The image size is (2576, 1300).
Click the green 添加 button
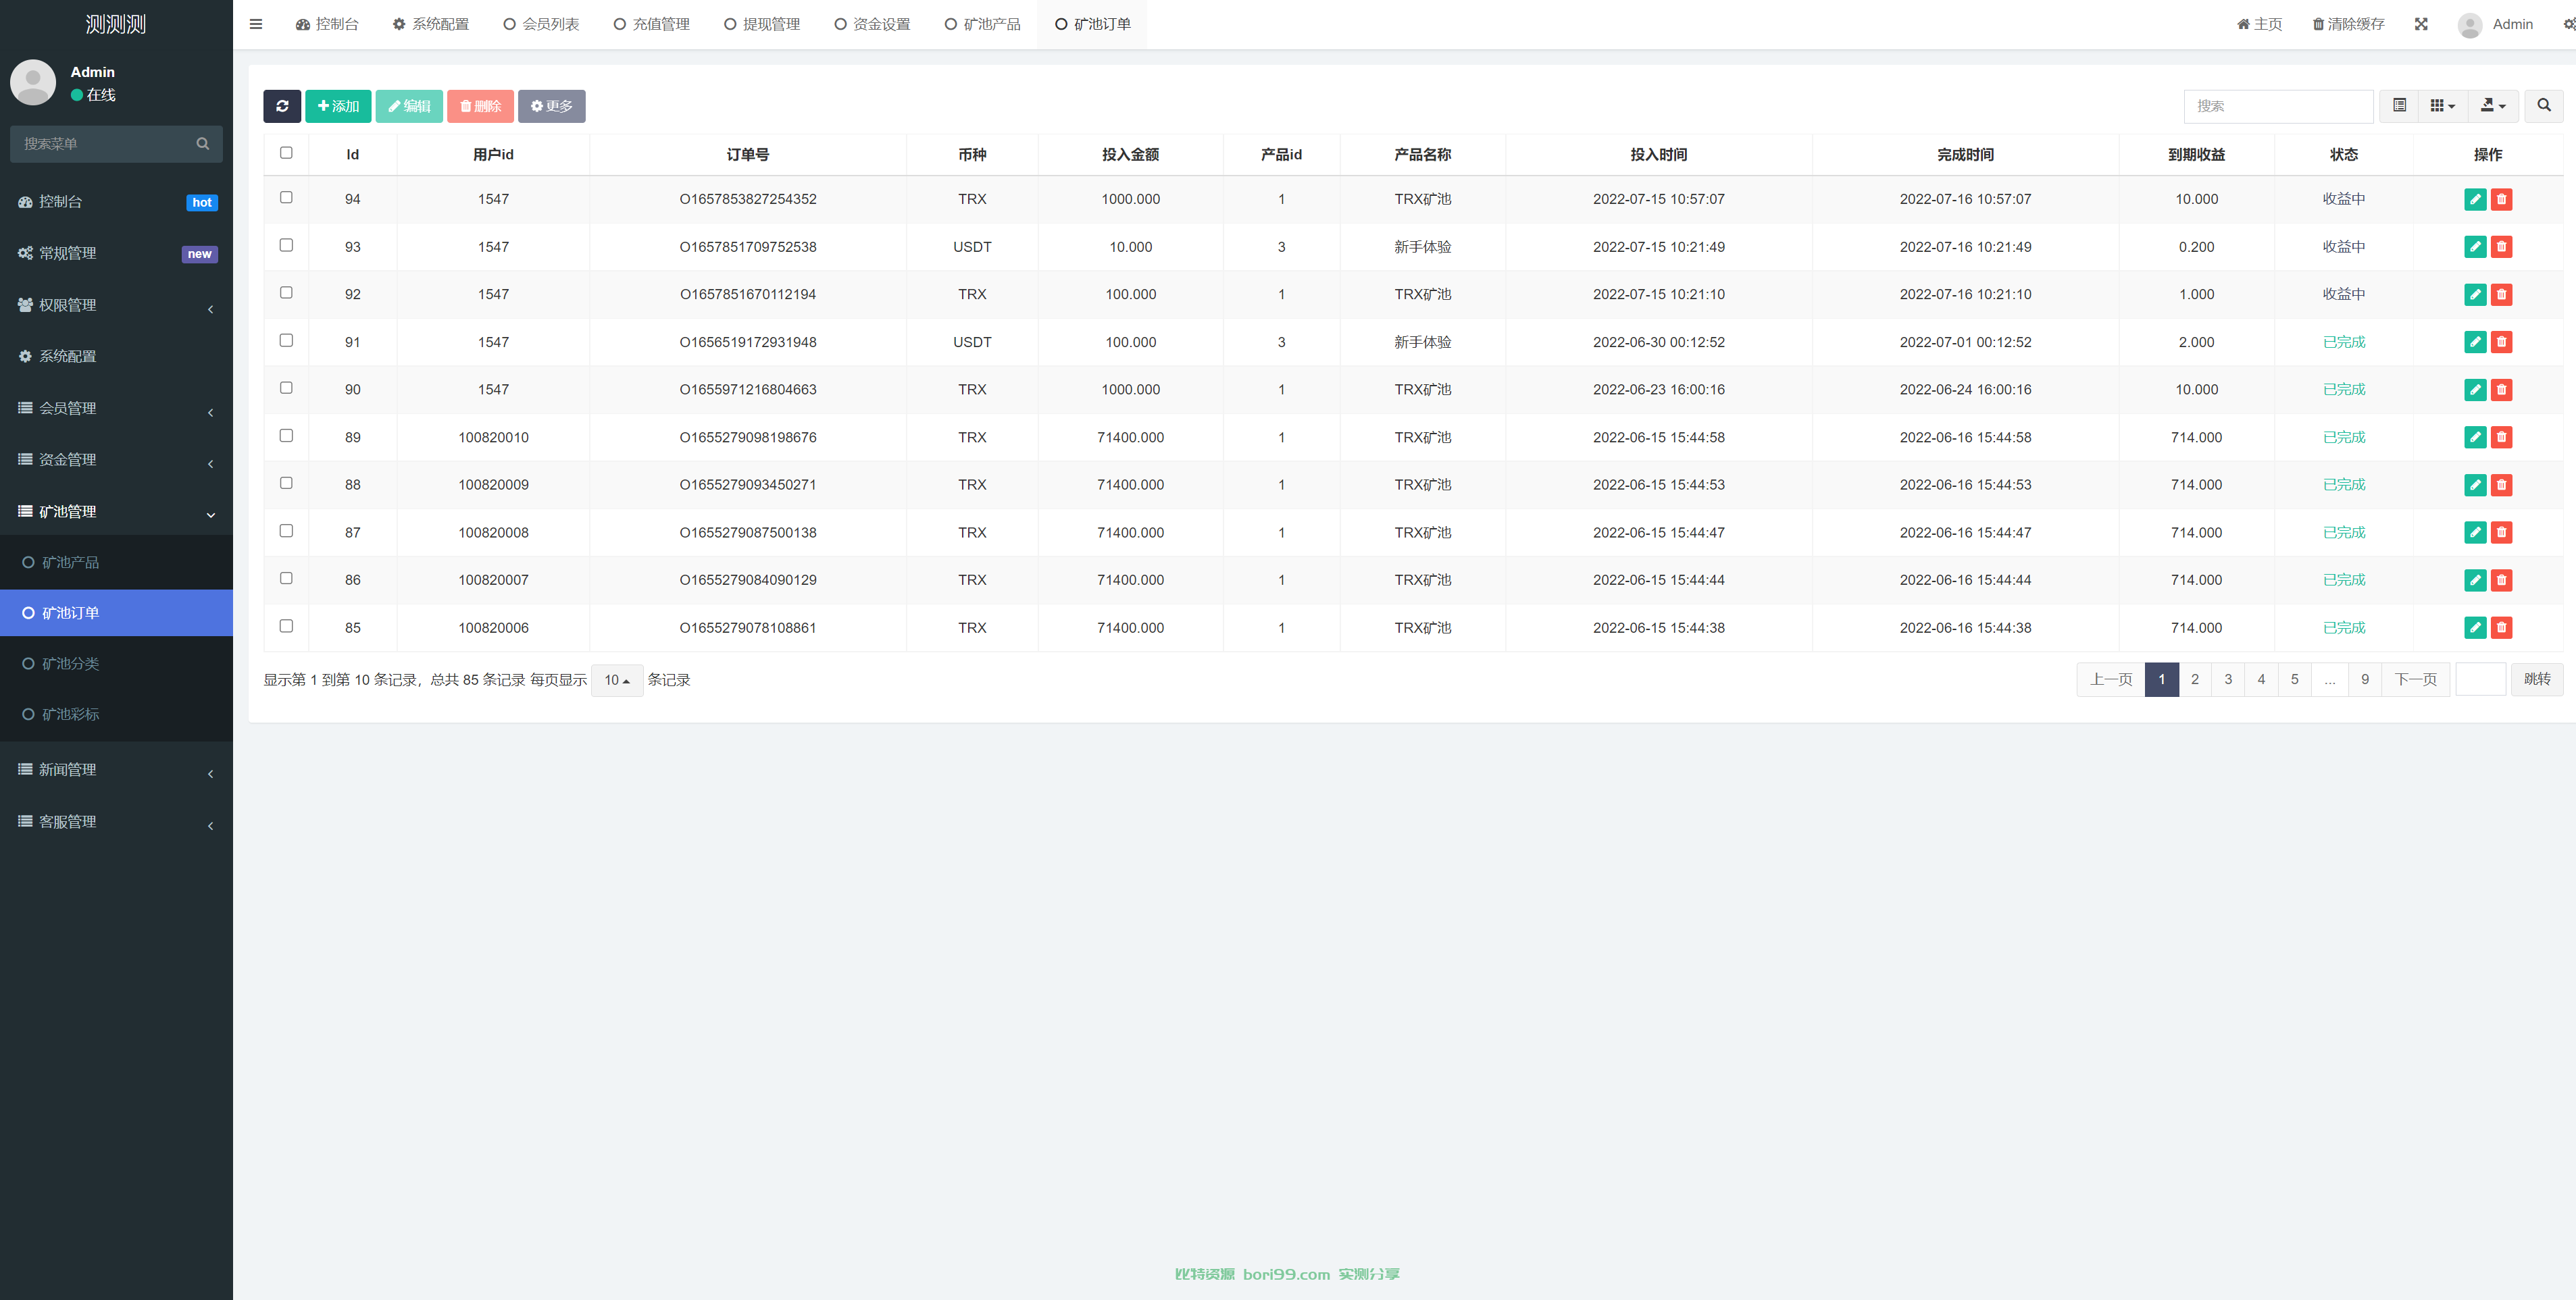(338, 106)
